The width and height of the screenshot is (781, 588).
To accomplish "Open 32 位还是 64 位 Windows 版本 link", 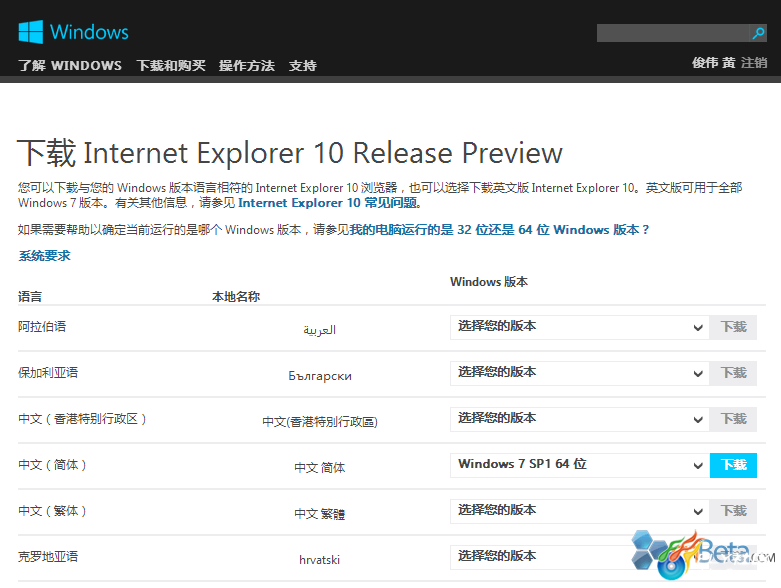I will tap(499, 230).
